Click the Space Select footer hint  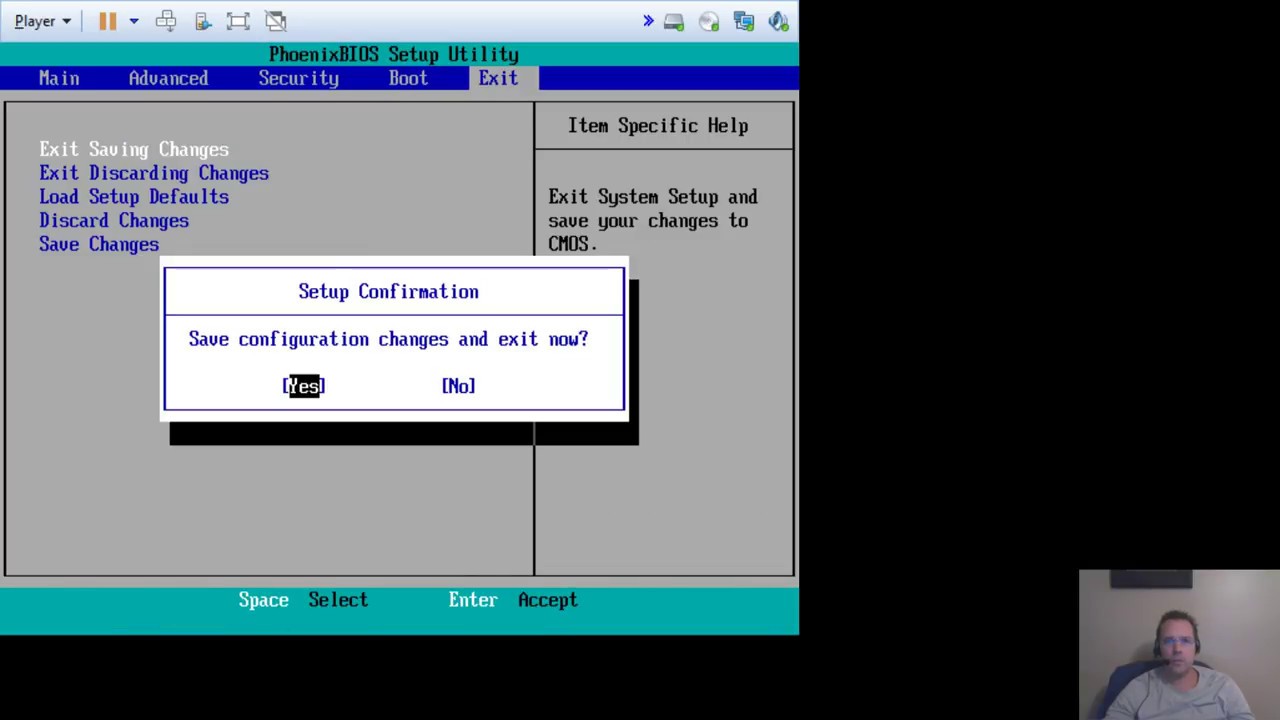point(303,600)
